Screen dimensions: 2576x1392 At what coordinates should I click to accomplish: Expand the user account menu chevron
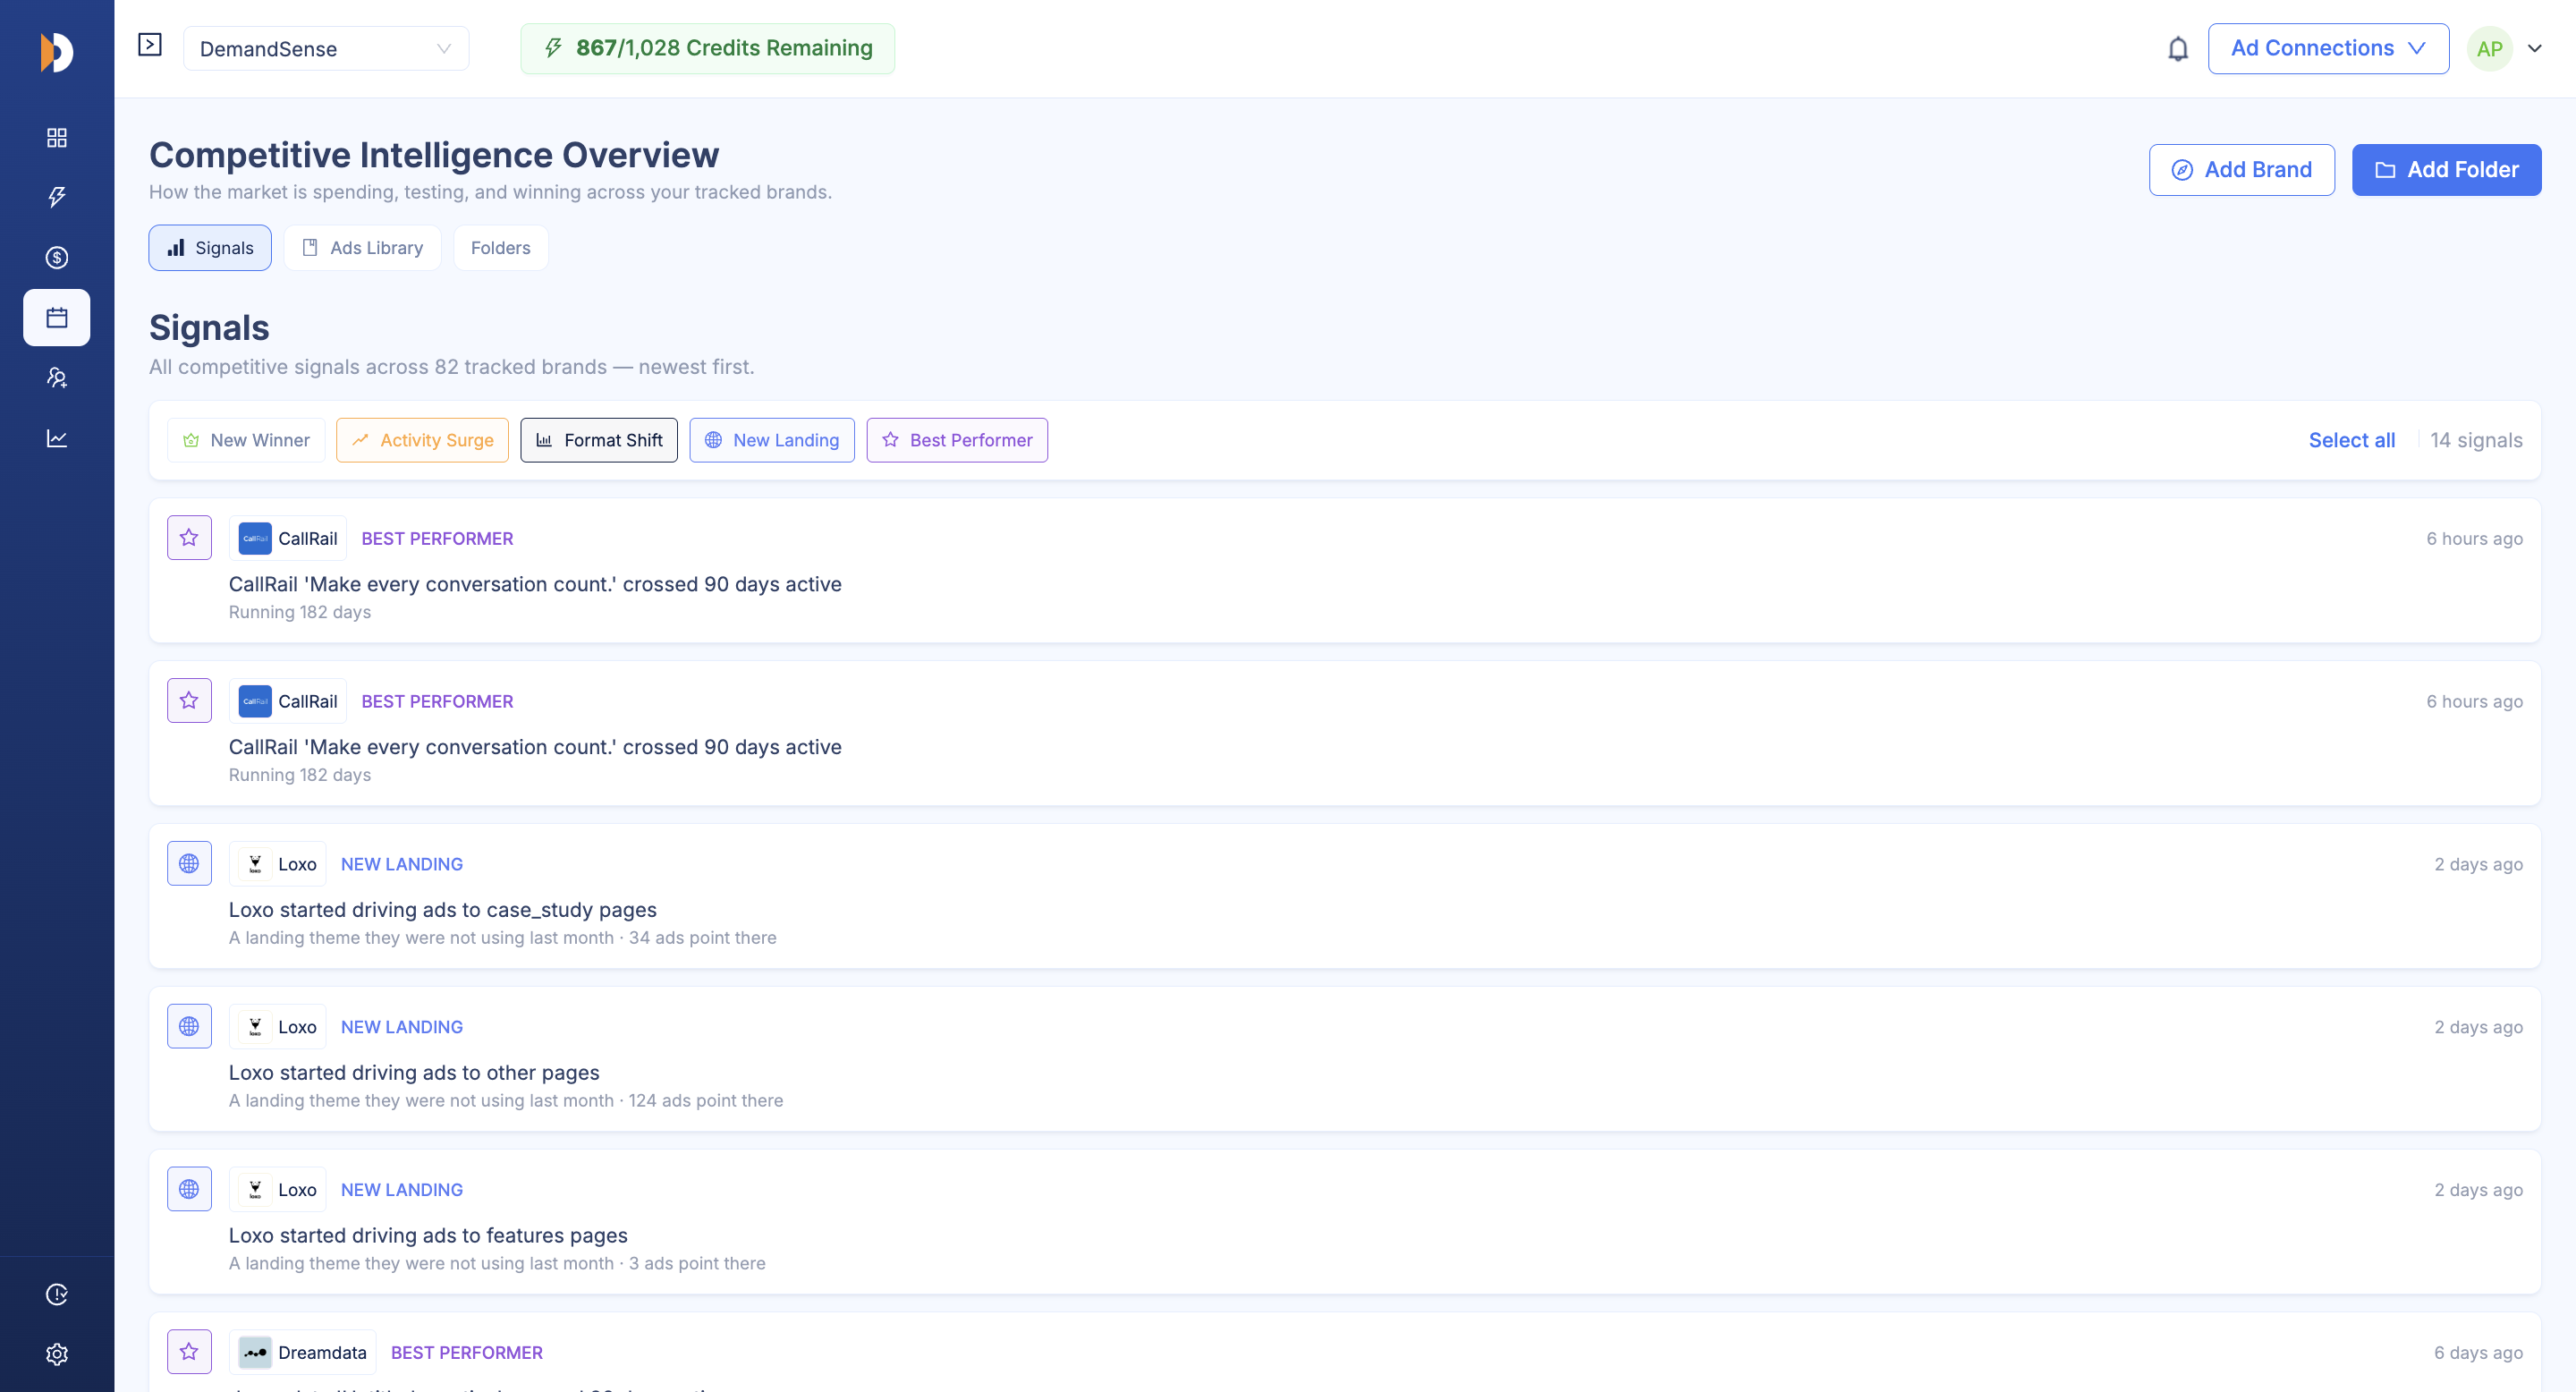2535,49
